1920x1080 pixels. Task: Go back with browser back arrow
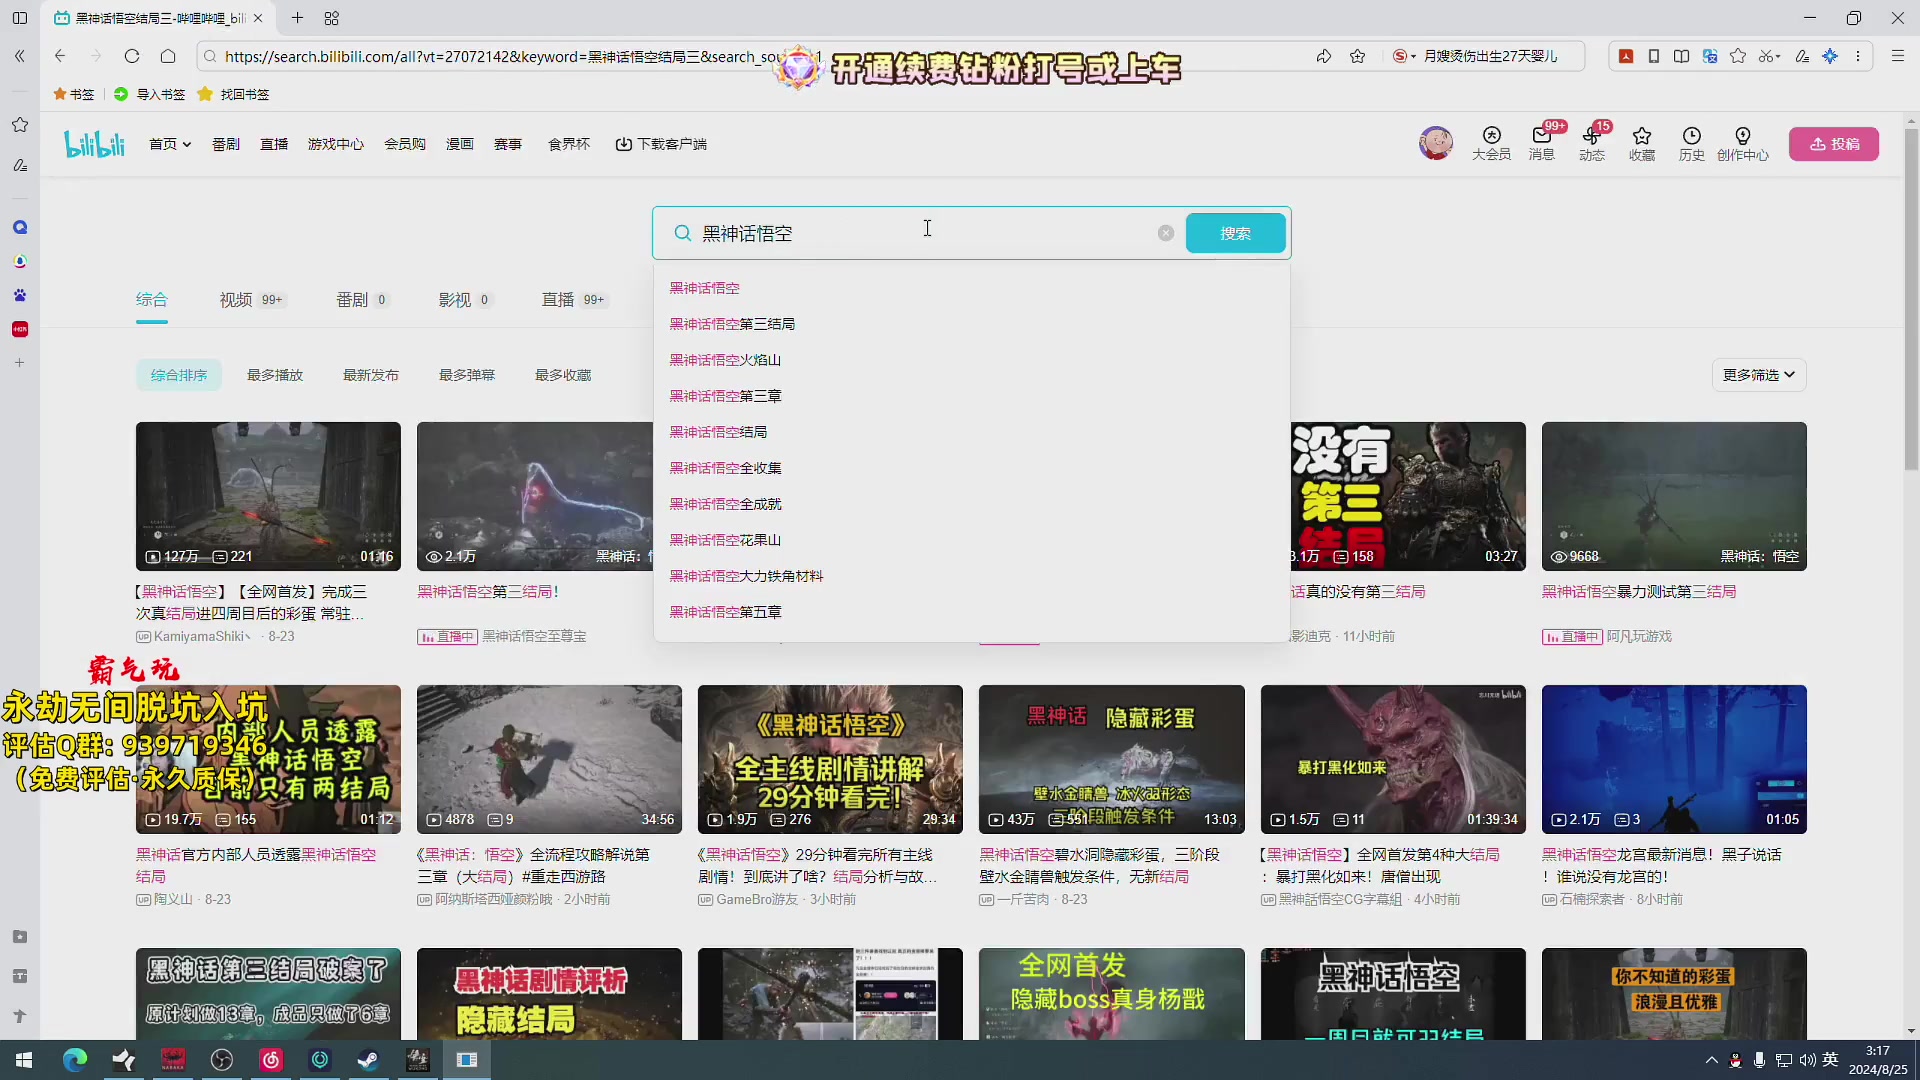(x=60, y=56)
